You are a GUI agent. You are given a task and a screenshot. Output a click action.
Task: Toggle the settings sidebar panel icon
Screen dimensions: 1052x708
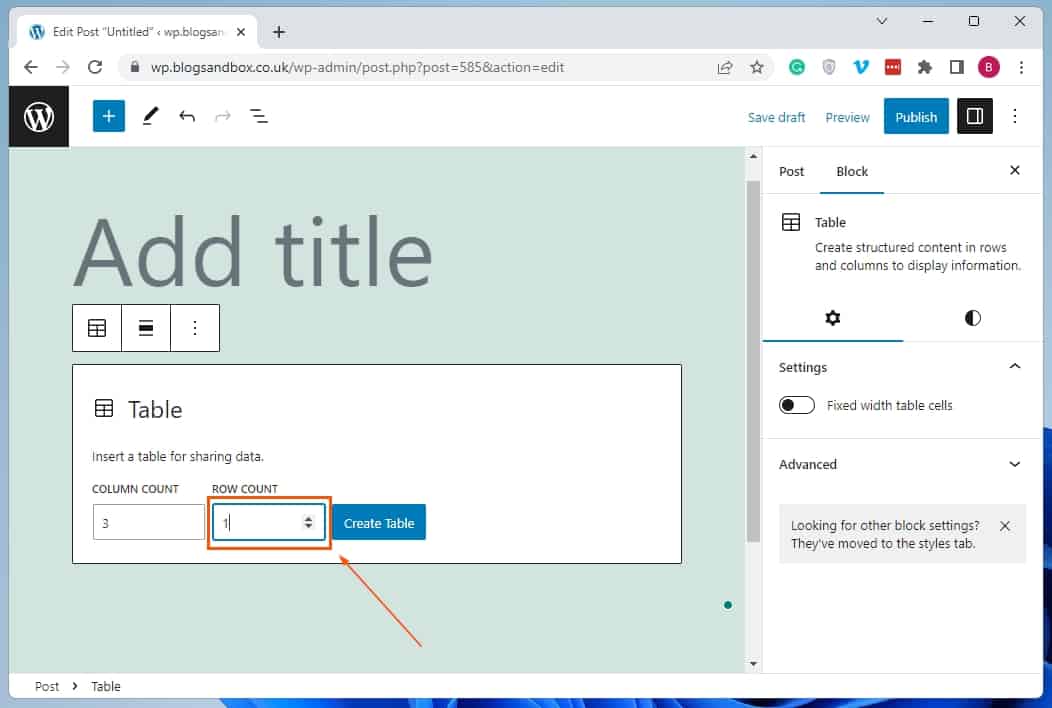click(974, 116)
